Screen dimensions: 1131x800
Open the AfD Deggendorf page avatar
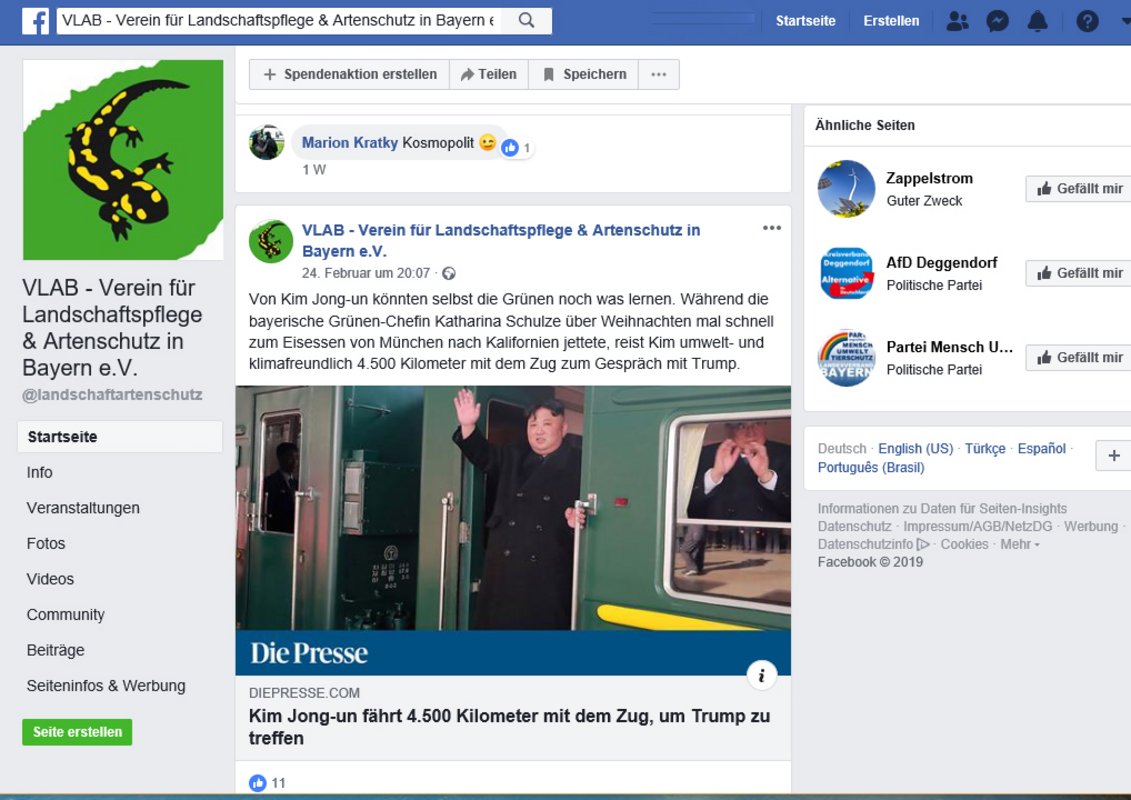(846, 273)
